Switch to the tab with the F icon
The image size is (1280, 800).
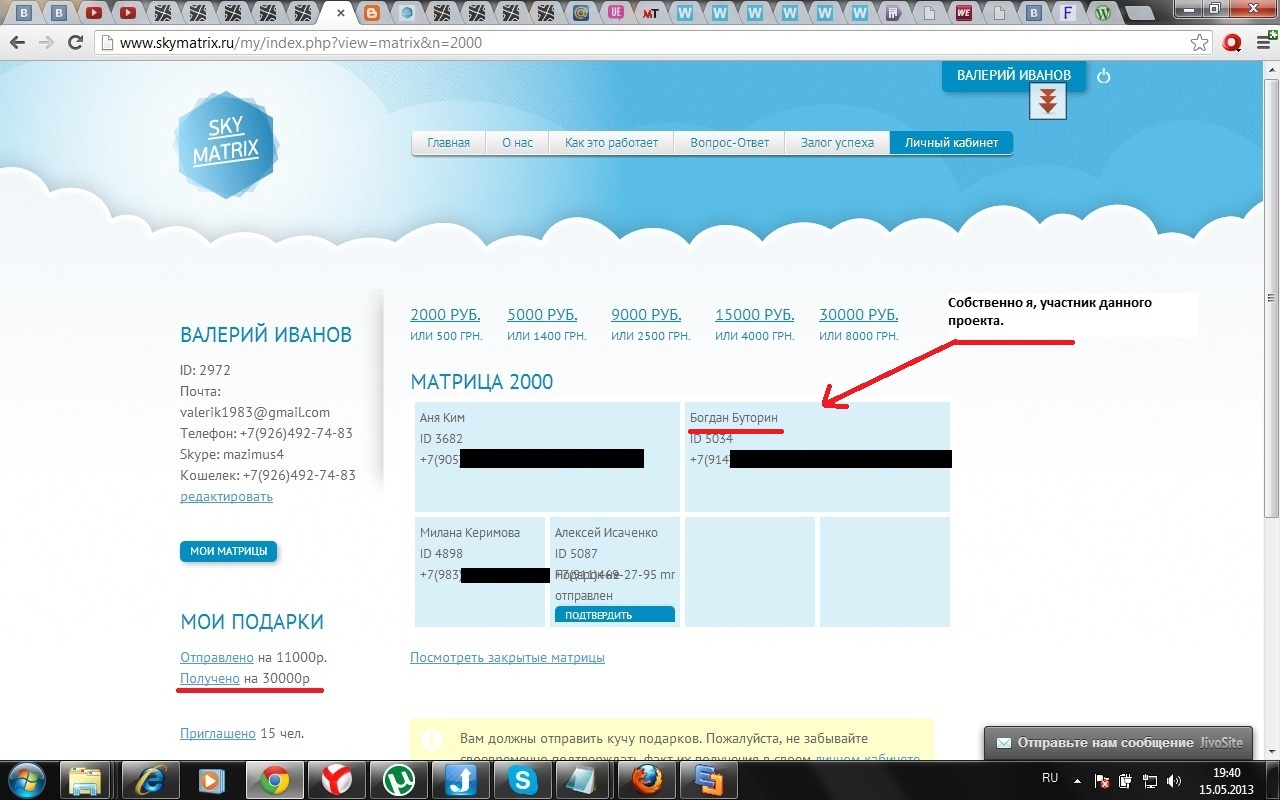click(1069, 13)
